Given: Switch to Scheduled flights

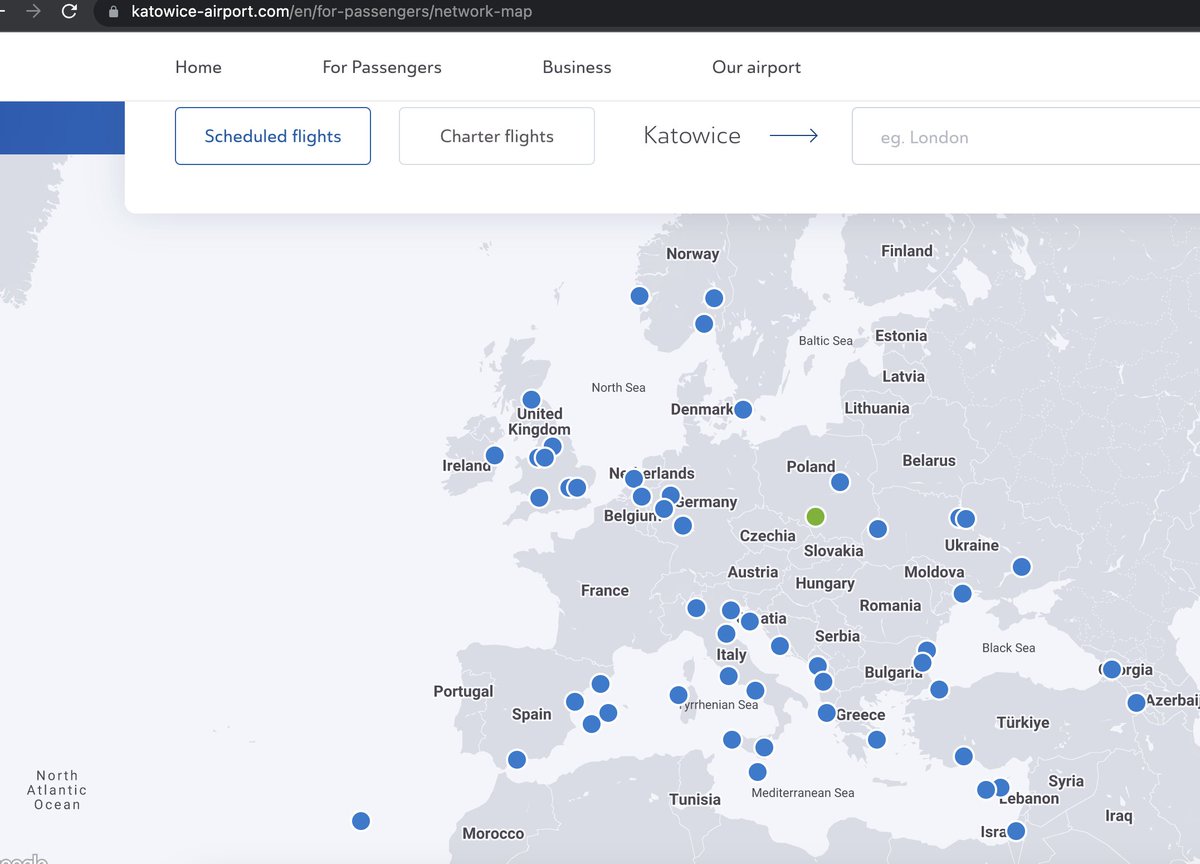Looking at the screenshot, I should (x=273, y=136).
